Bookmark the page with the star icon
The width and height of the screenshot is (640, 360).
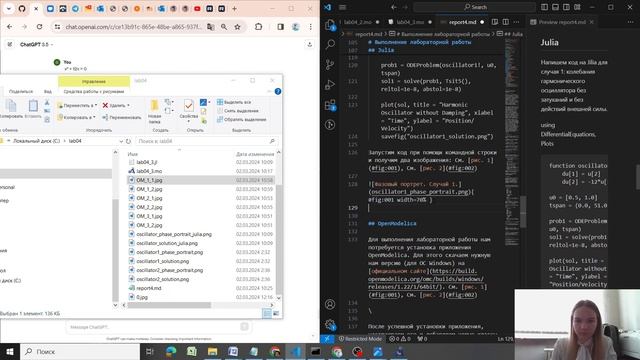click(x=237, y=27)
